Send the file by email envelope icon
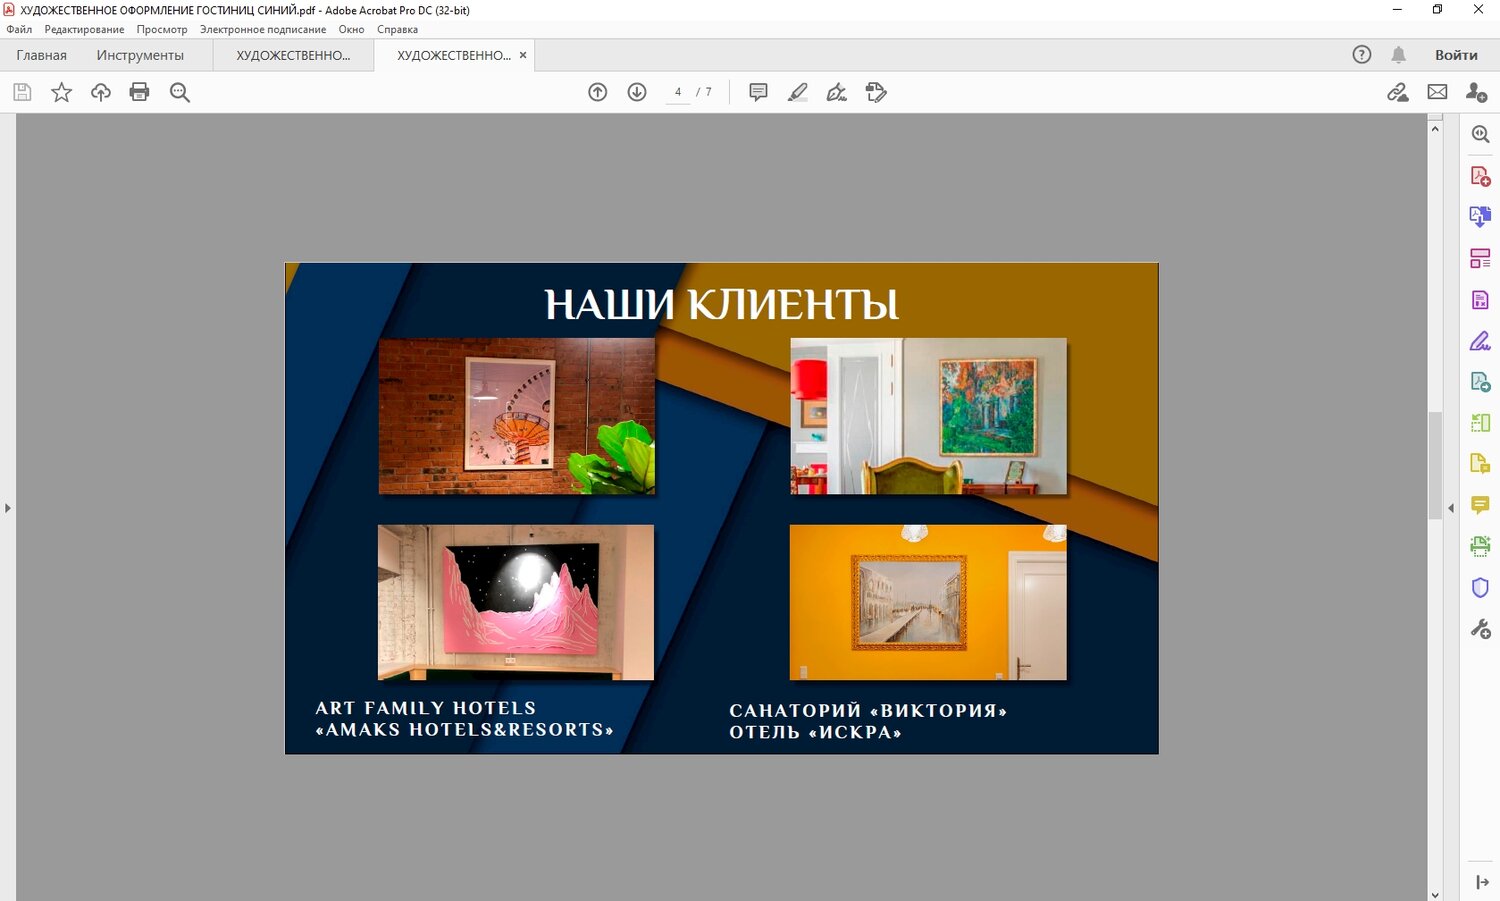The width and height of the screenshot is (1500, 901). click(1437, 92)
